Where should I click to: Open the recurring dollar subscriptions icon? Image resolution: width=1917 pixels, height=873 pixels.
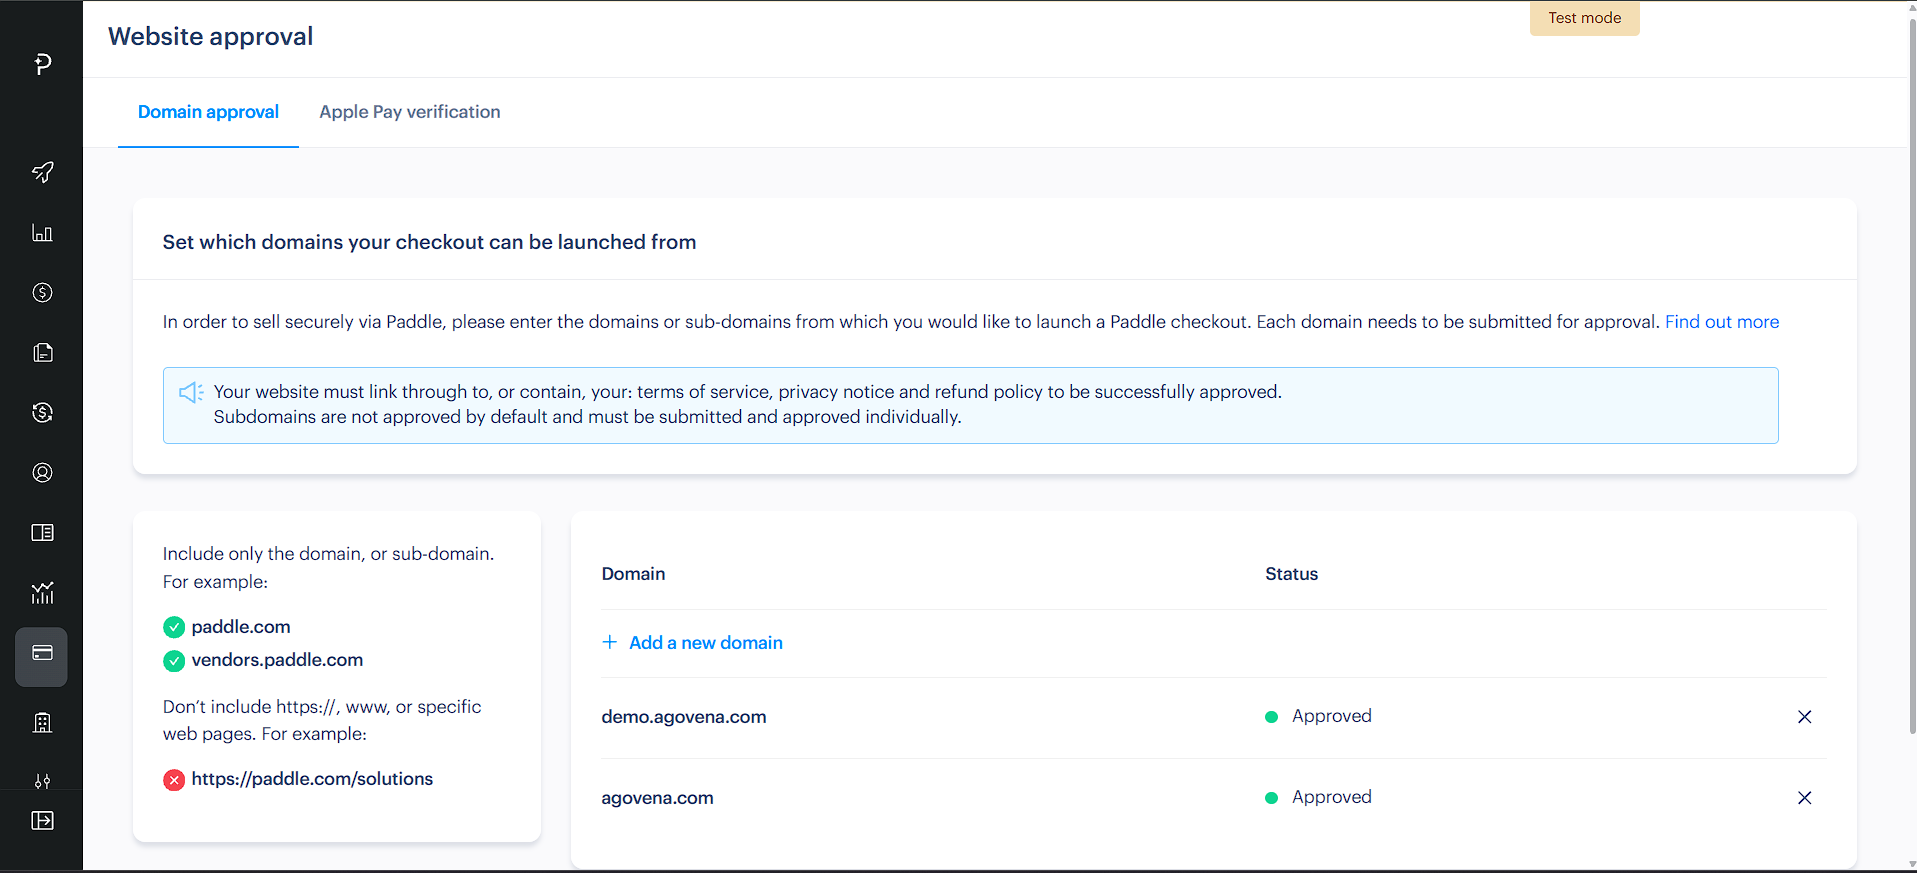click(42, 413)
